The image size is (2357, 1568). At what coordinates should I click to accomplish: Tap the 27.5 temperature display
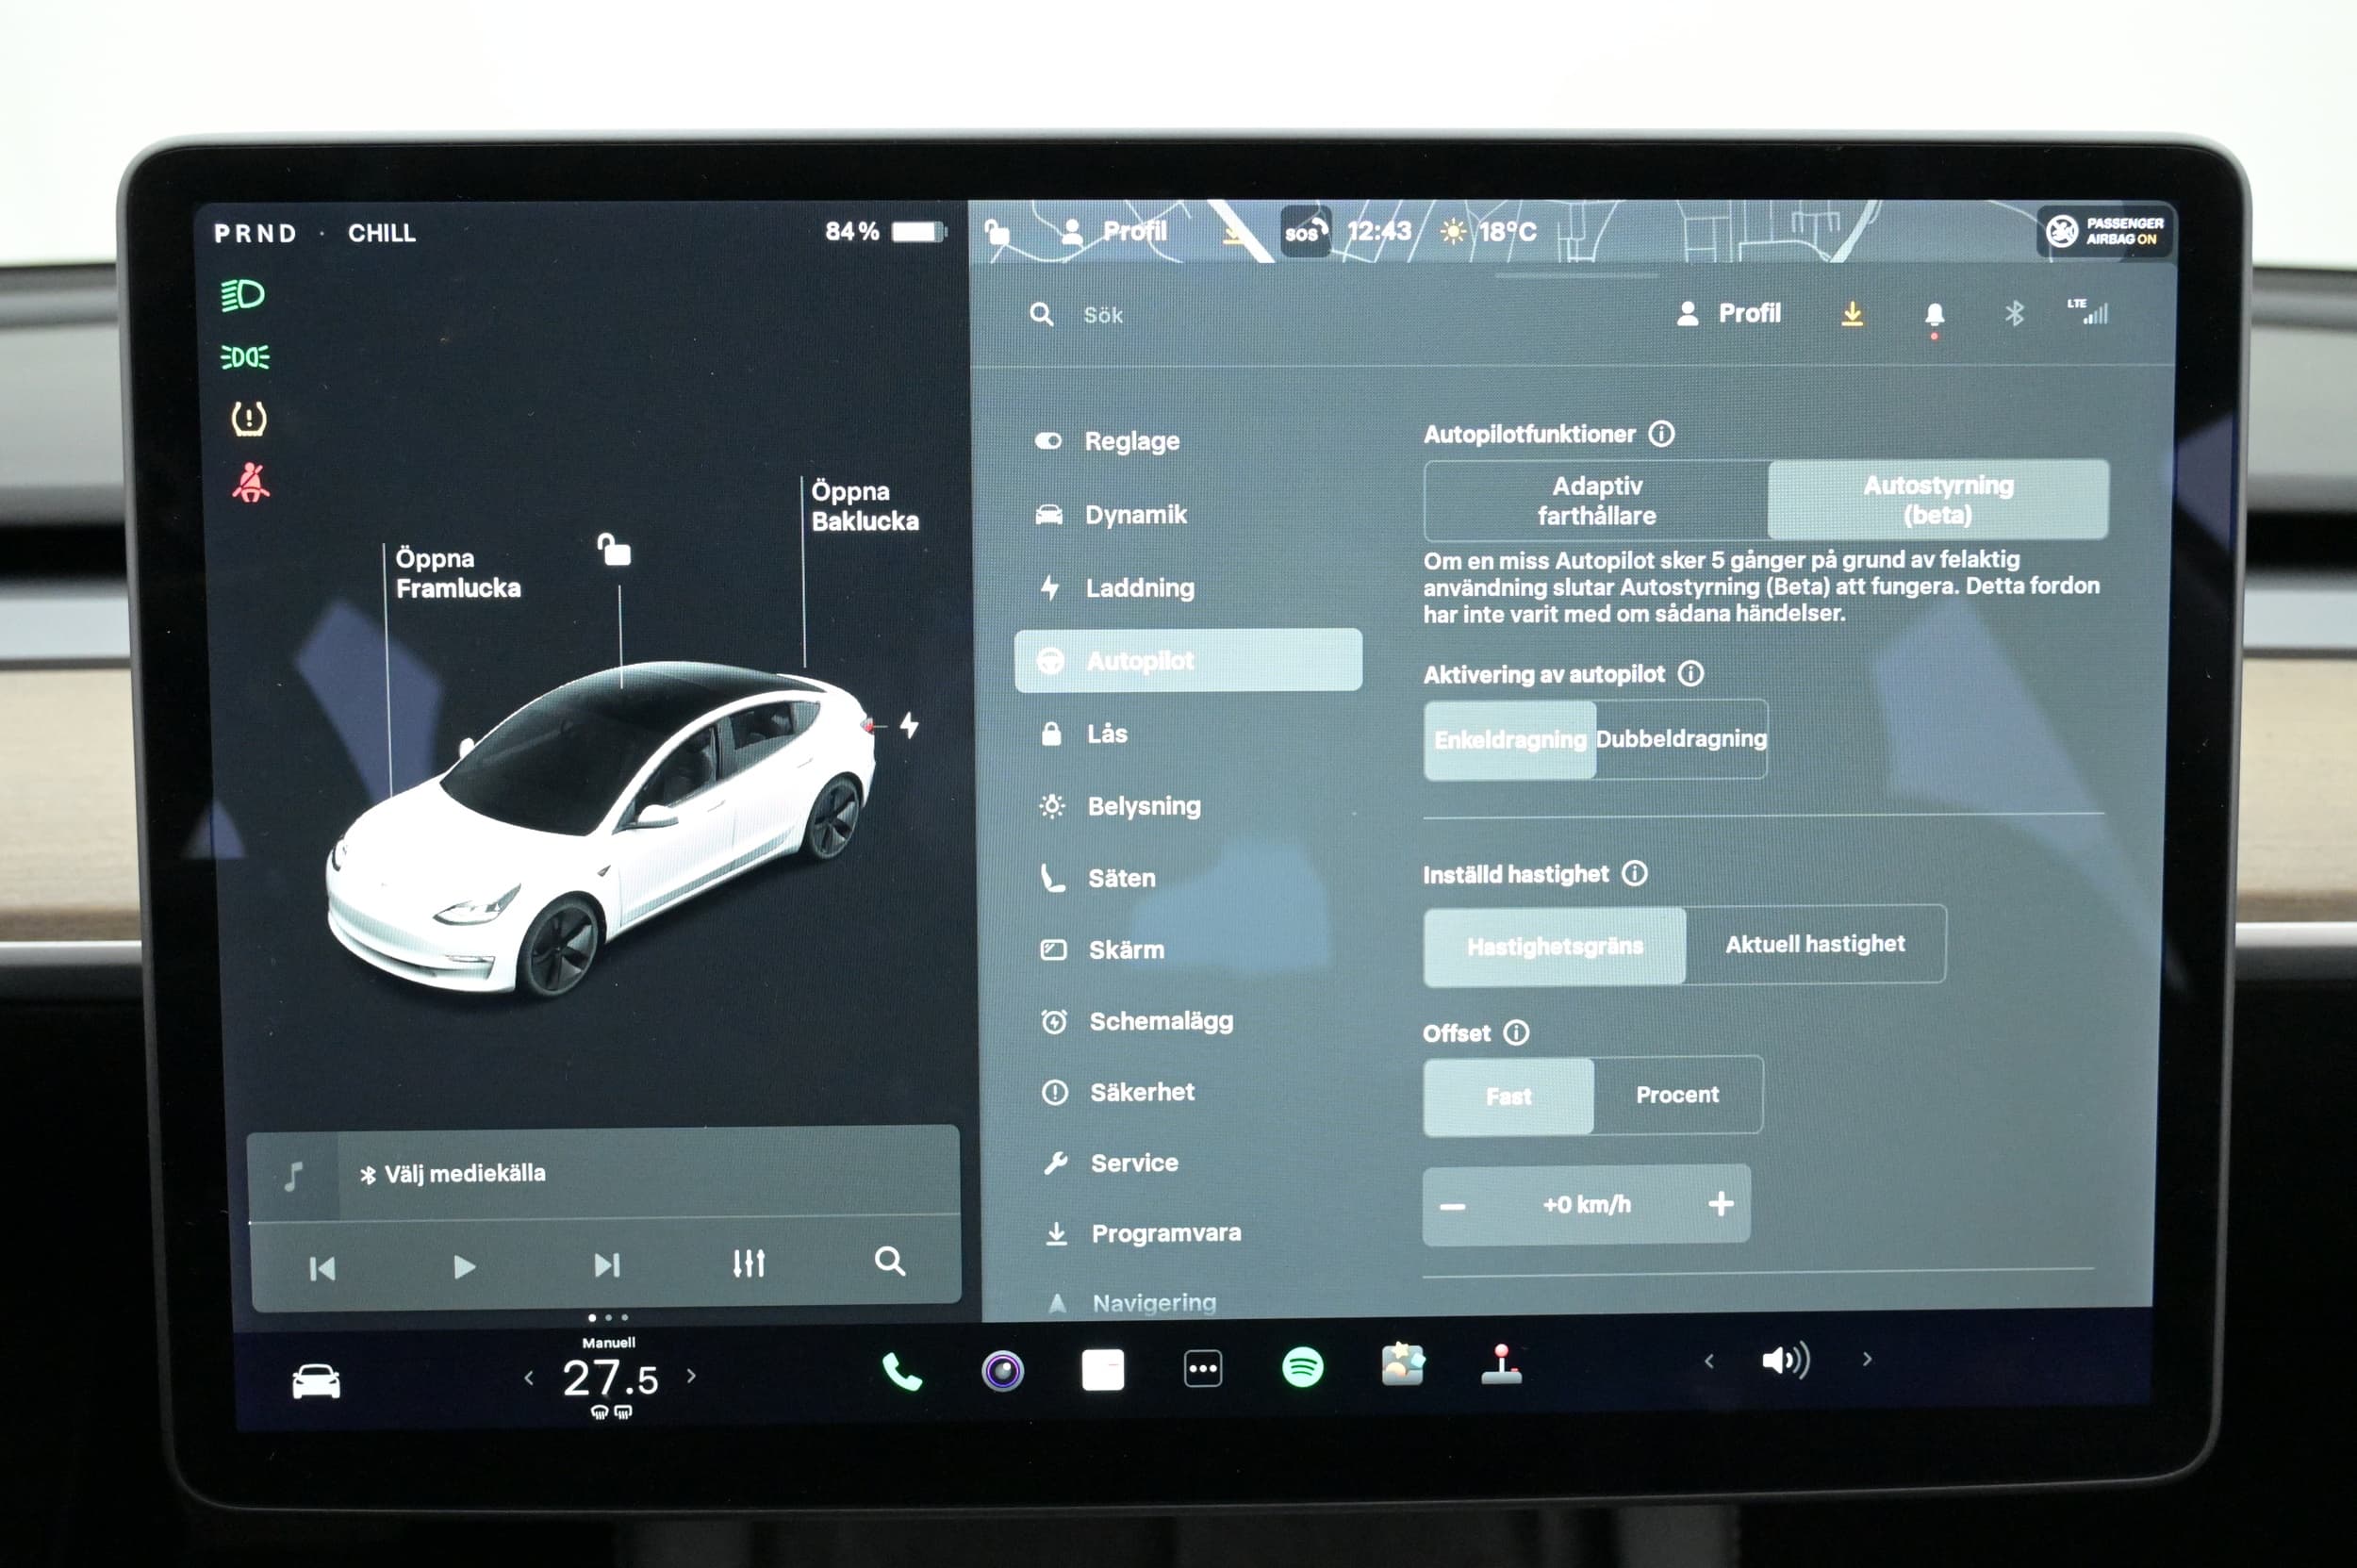(610, 1379)
